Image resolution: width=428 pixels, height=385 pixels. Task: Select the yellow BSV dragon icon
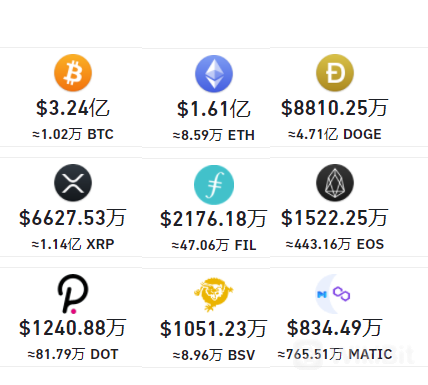point(214,295)
